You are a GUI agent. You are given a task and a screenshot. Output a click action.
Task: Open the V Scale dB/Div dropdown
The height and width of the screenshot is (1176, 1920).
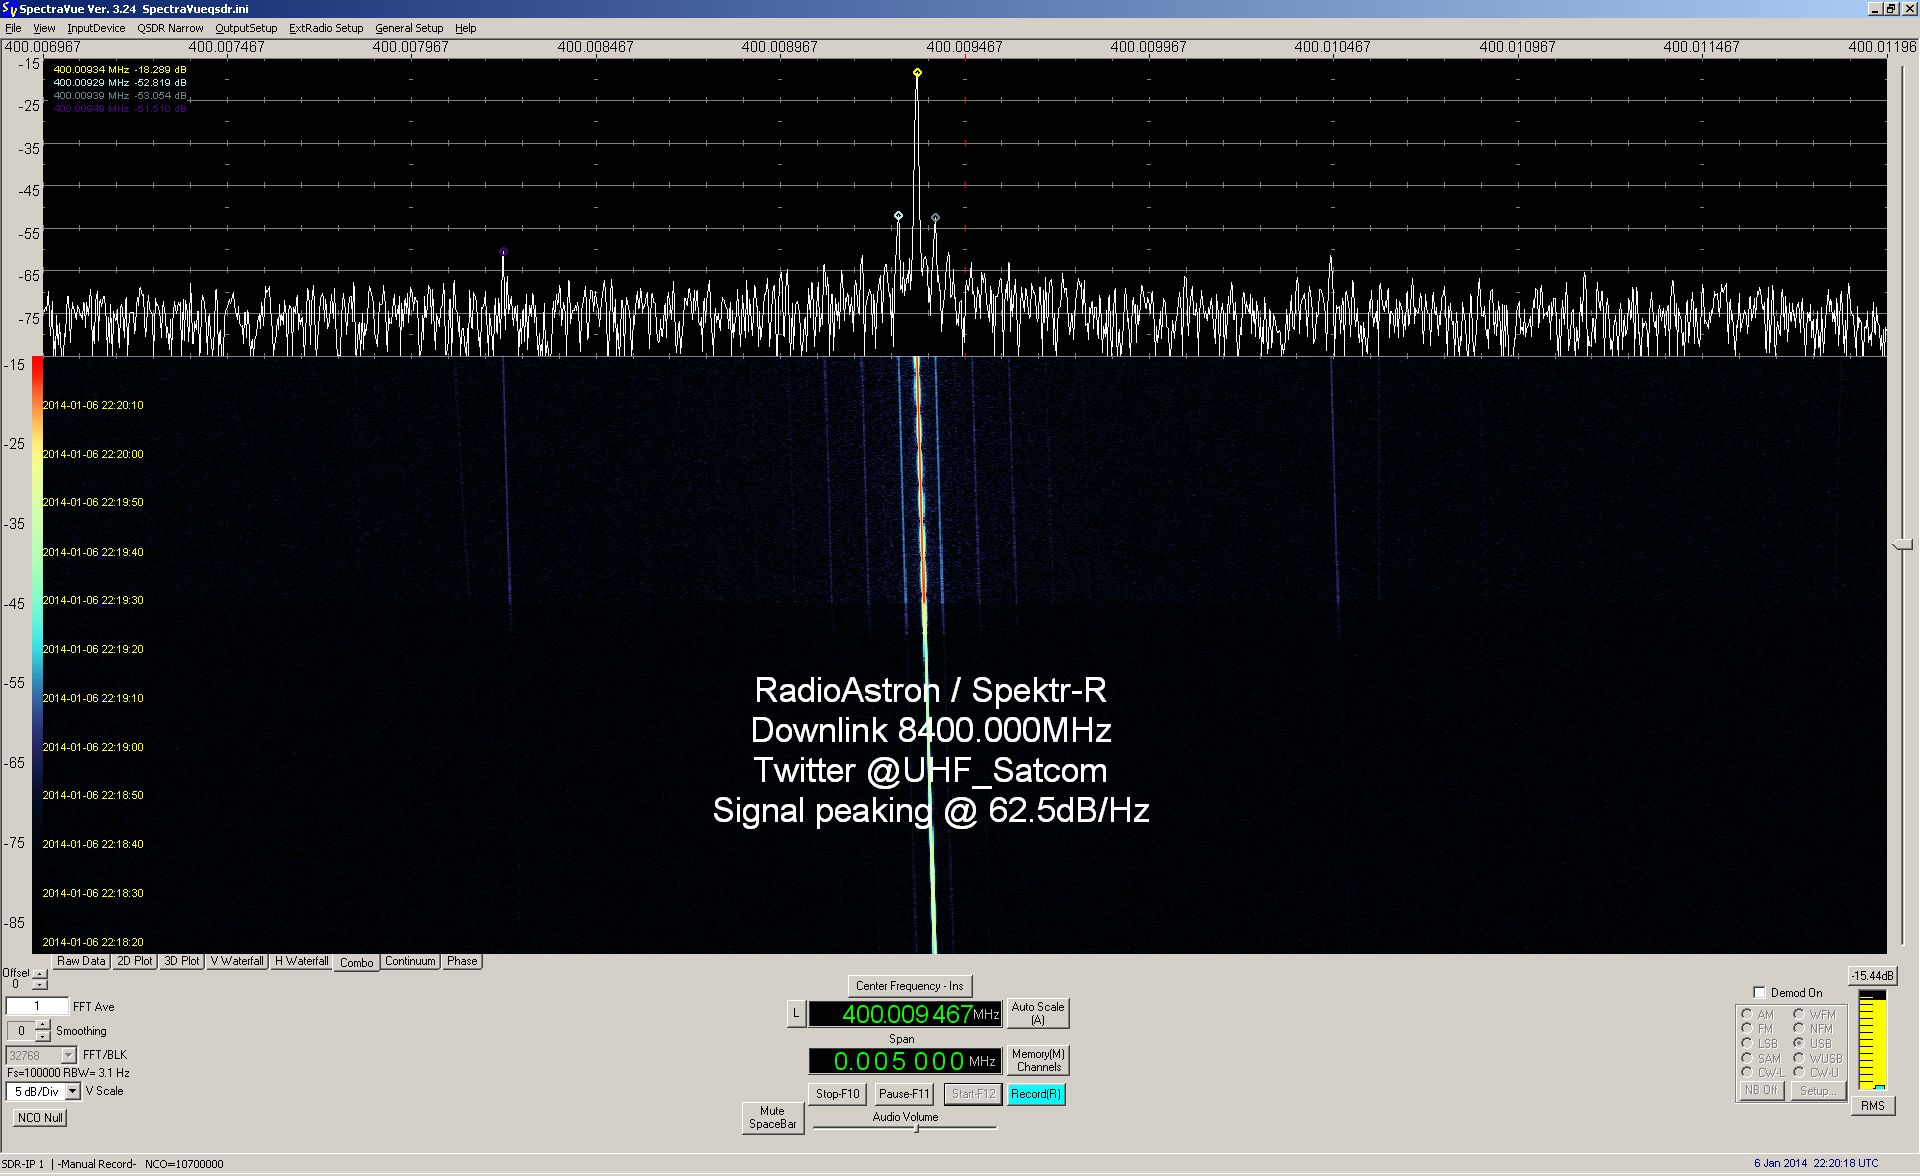tap(72, 1092)
